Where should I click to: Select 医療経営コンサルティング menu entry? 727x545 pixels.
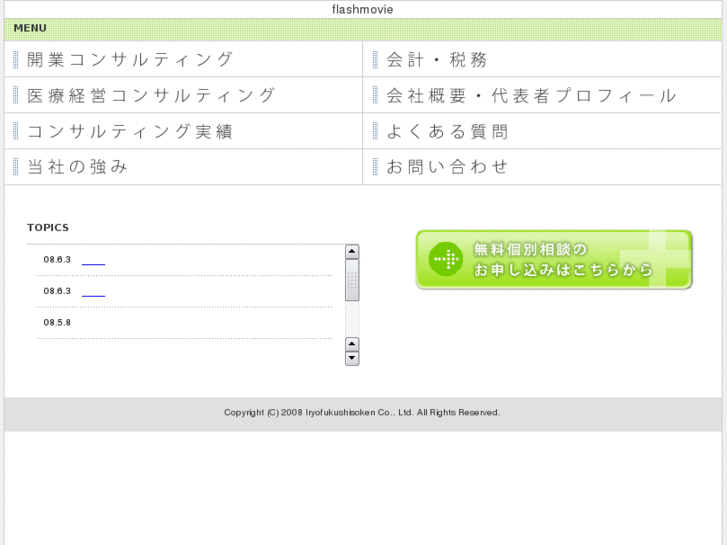183,96
